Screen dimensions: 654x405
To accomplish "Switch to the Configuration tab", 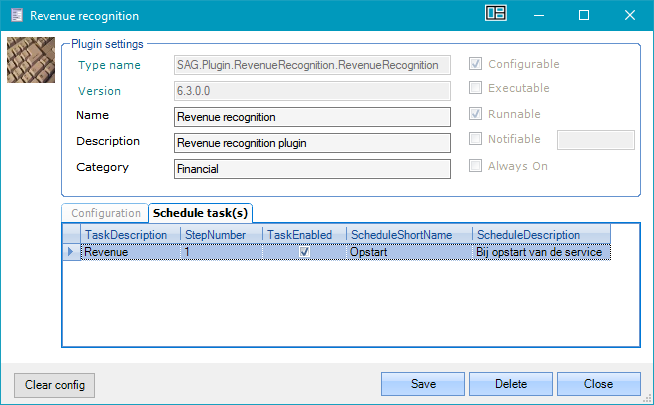I will click(105, 213).
